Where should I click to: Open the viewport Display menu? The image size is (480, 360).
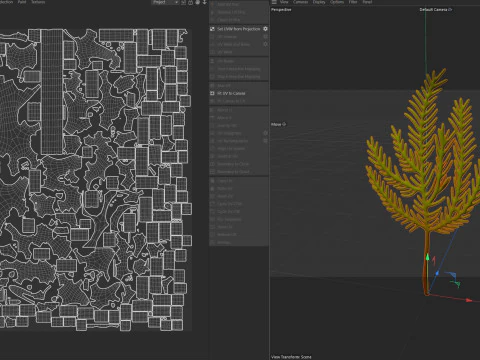pyautogui.click(x=319, y=2)
